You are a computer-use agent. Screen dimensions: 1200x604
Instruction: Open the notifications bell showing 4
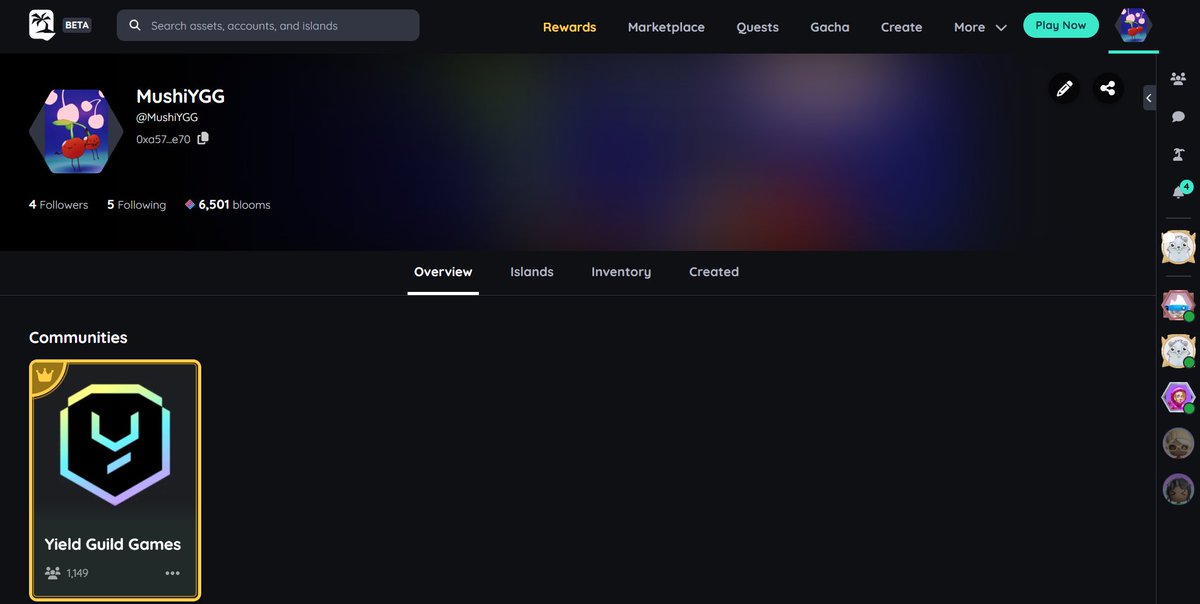pyautogui.click(x=1180, y=191)
